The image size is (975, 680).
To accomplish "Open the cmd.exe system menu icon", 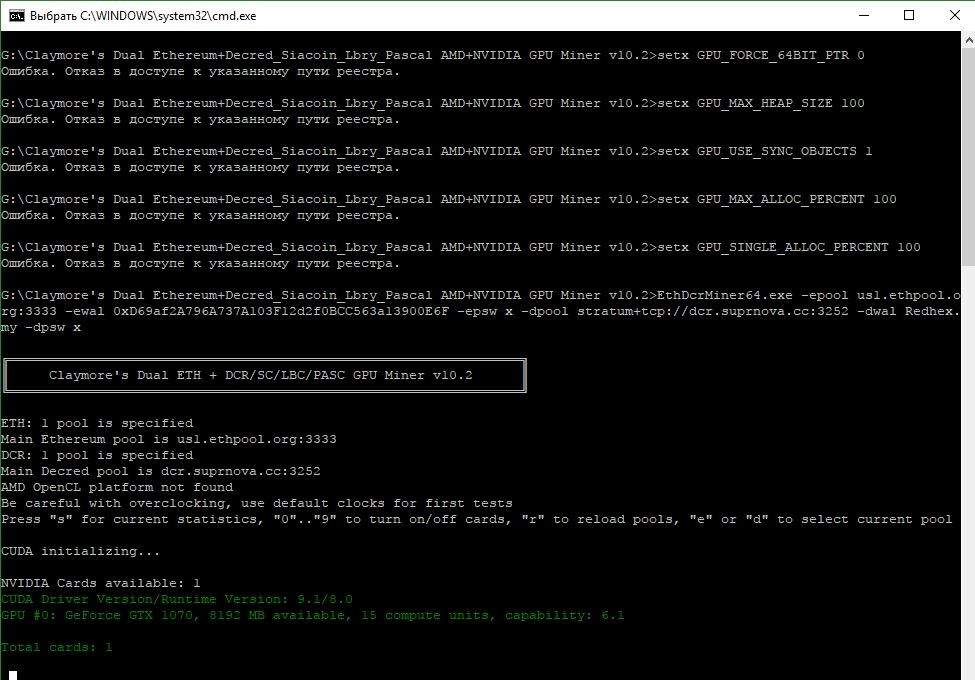I will (17, 16).
